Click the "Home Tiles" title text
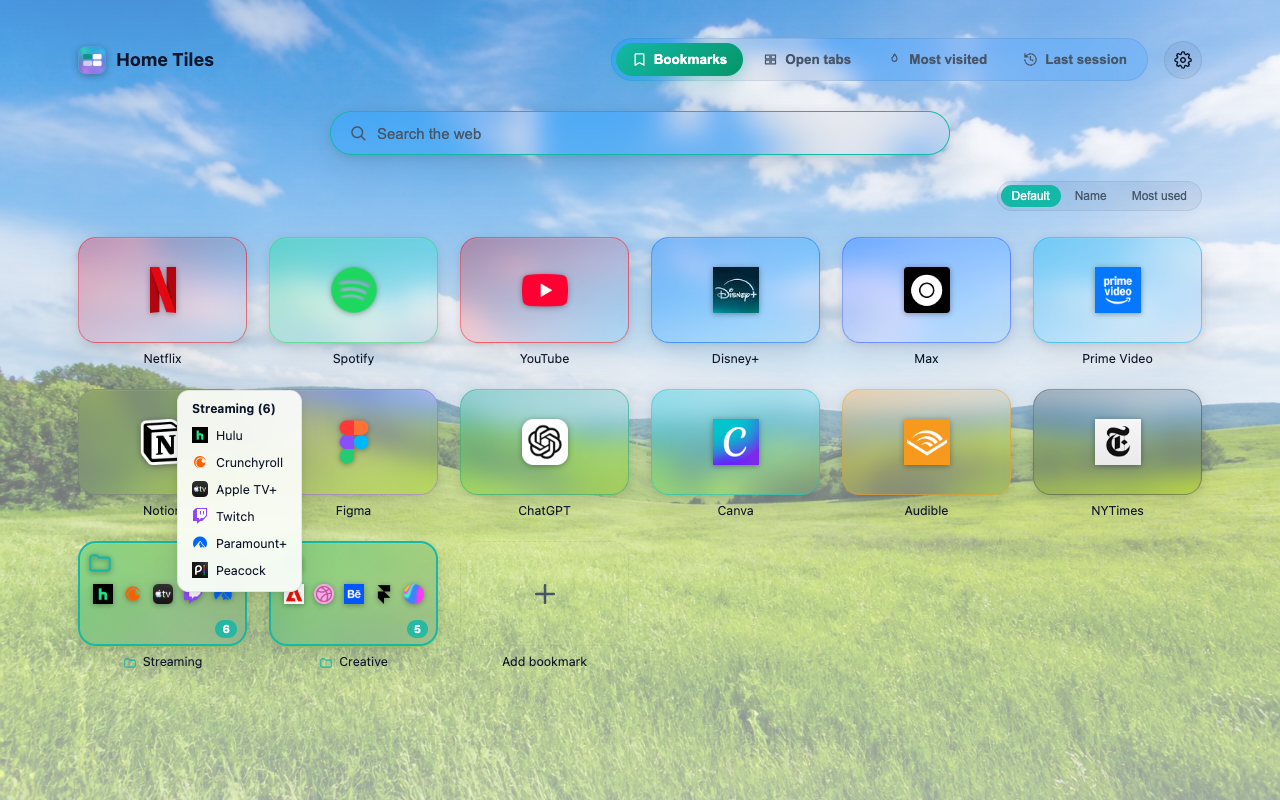Viewport: 1280px width, 800px height. [165, 60]
